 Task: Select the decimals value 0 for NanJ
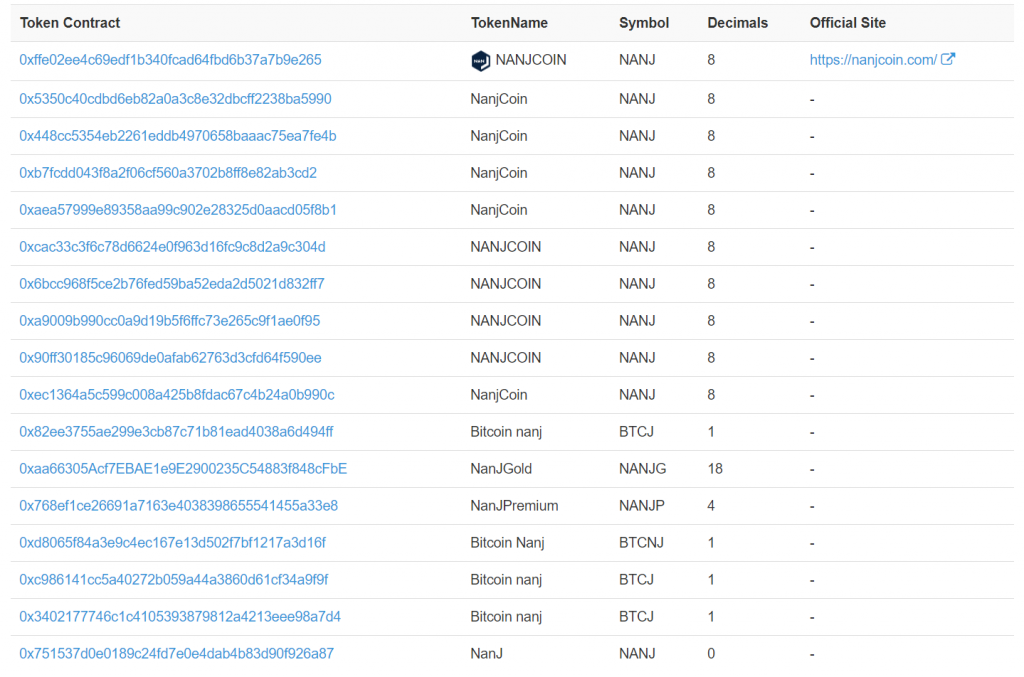[711, 653]
